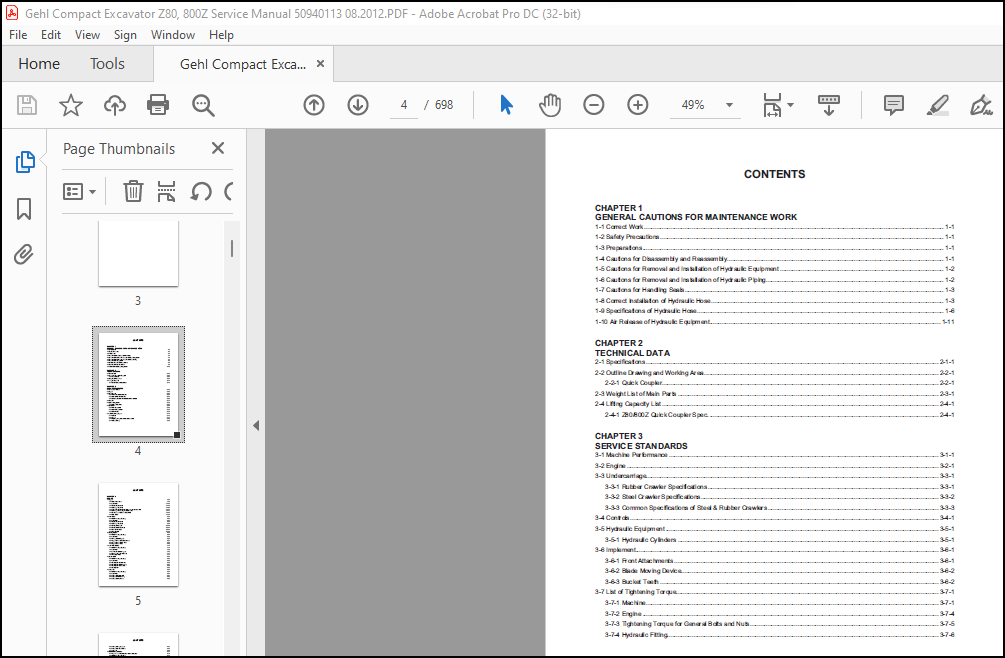Image resolution: width=1005 pixels, height=658 pixels.
Task: Select page 5 thumbnail
Action: click(x=138, y=534)
